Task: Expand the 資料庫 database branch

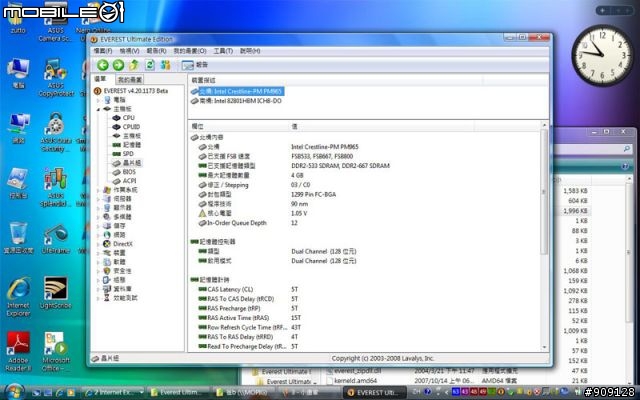Action: tap(98, 289)
